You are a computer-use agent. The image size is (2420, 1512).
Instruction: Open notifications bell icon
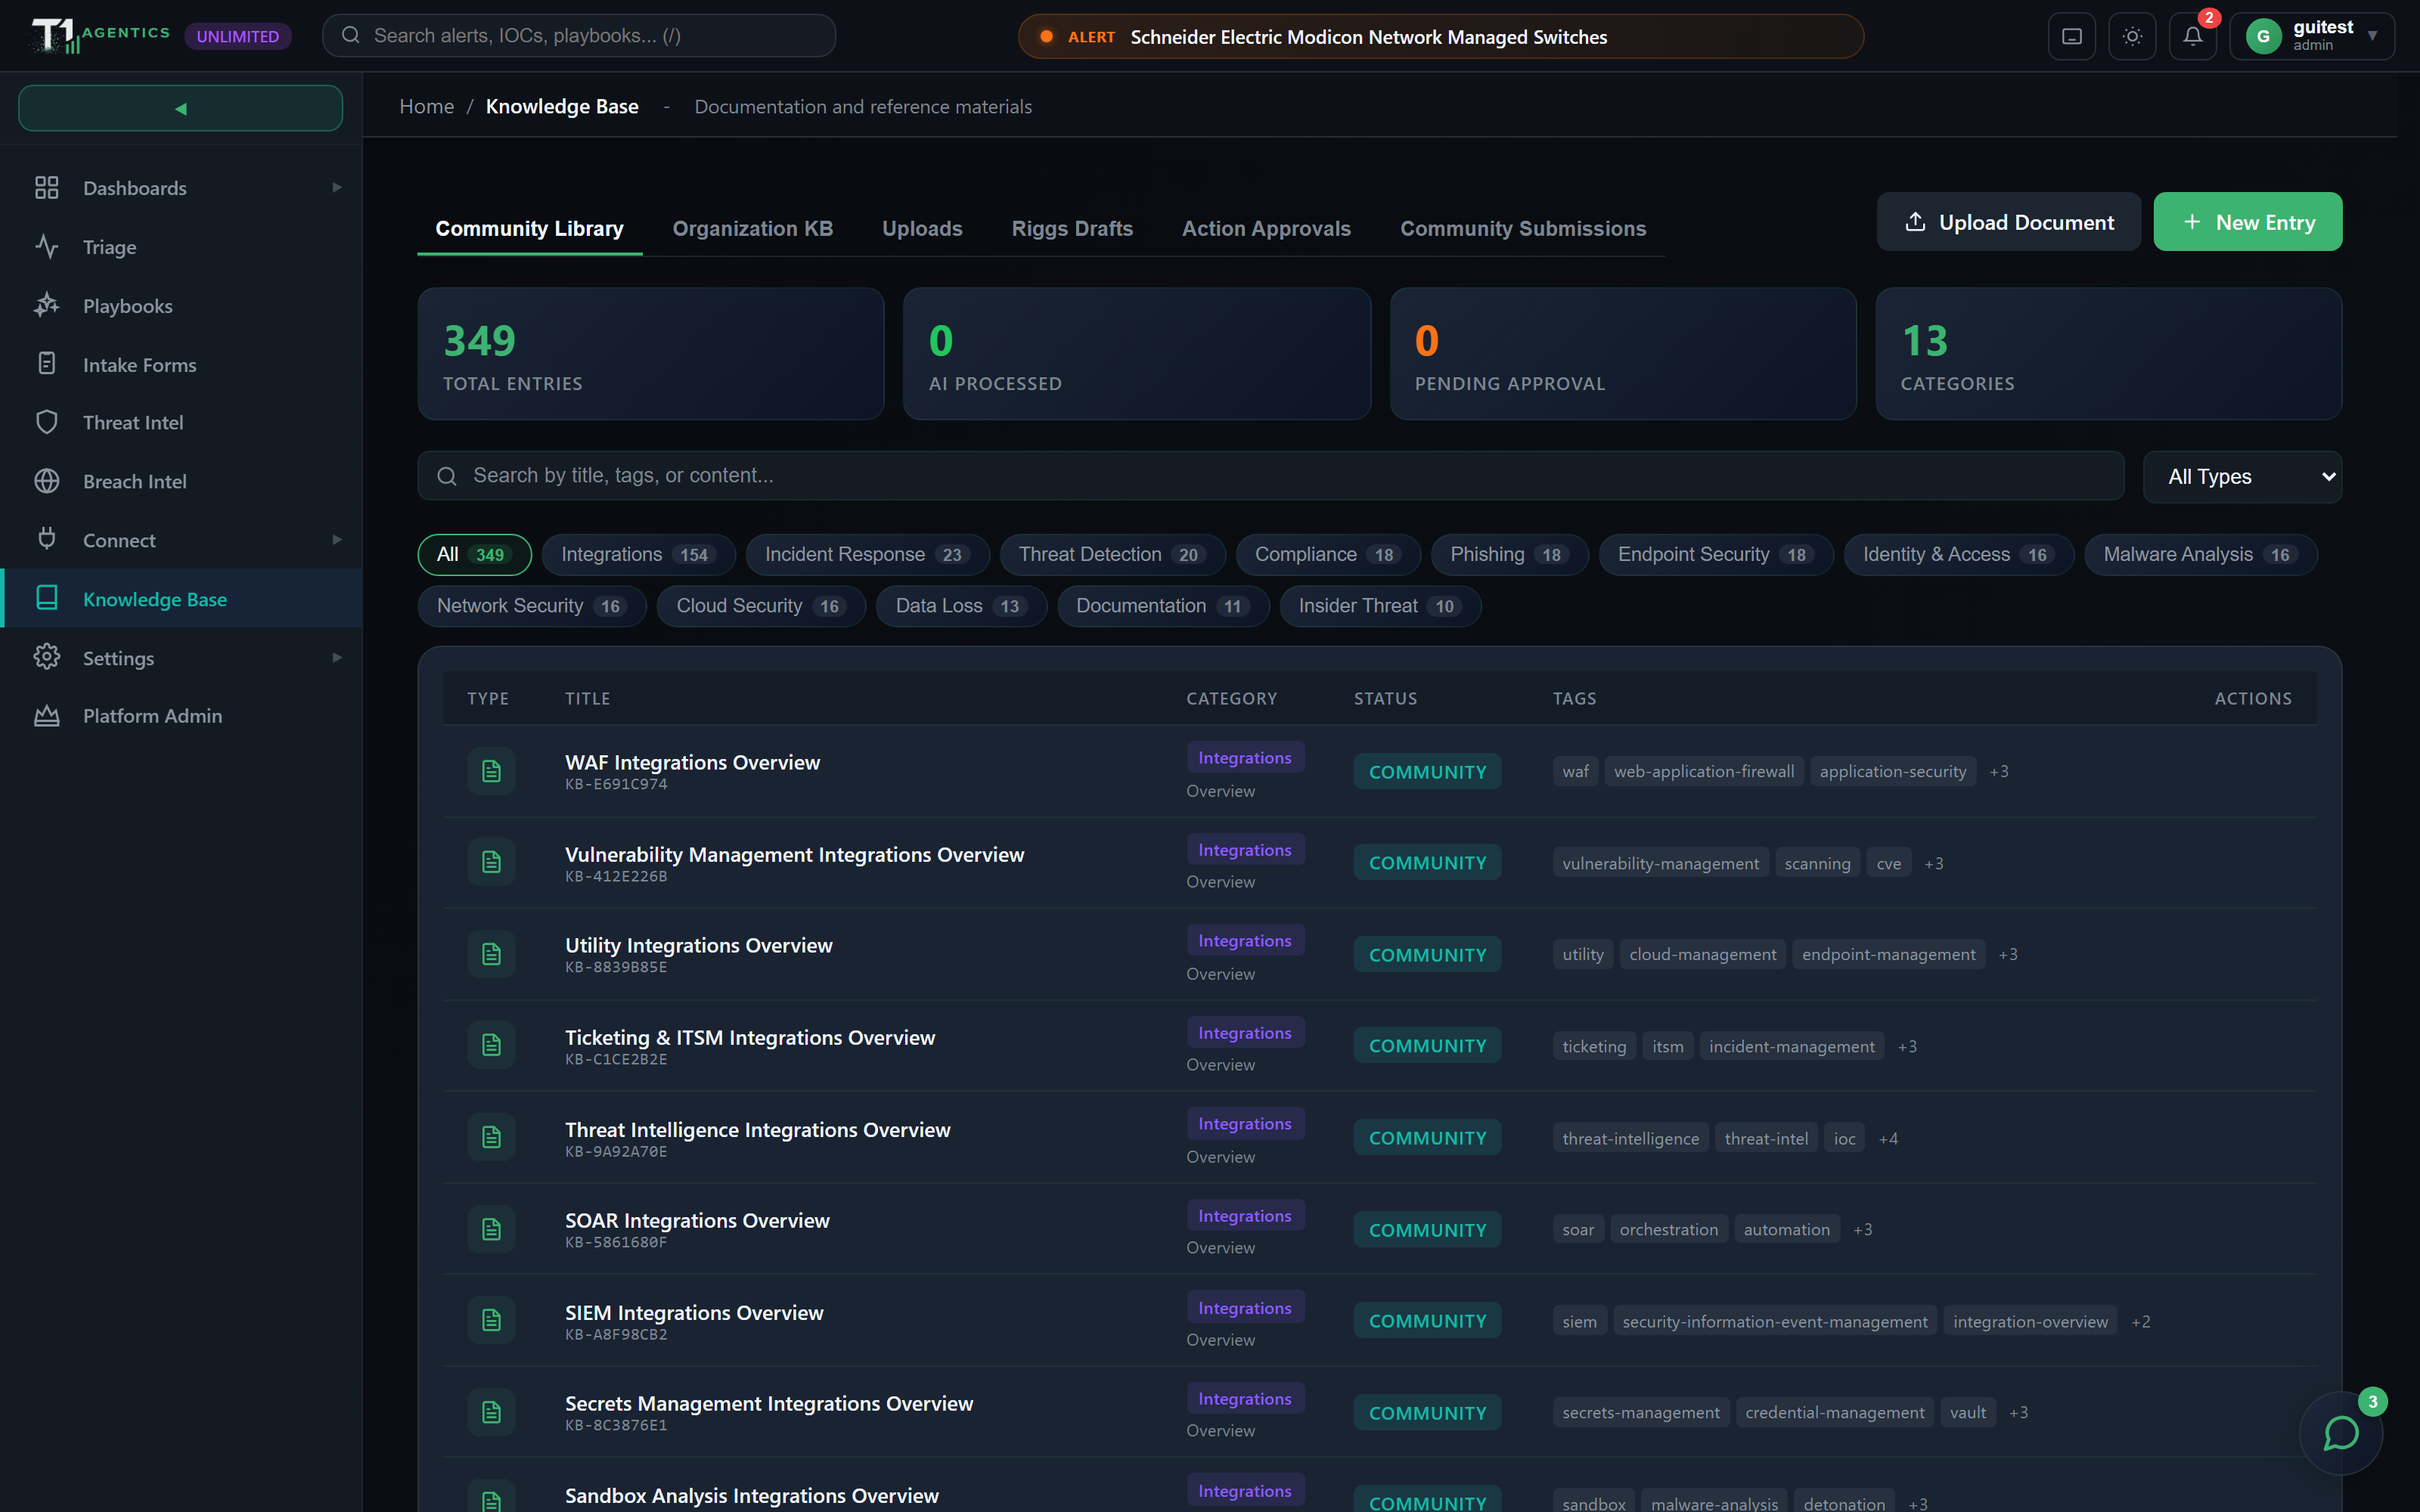(x=2192, y=36)
